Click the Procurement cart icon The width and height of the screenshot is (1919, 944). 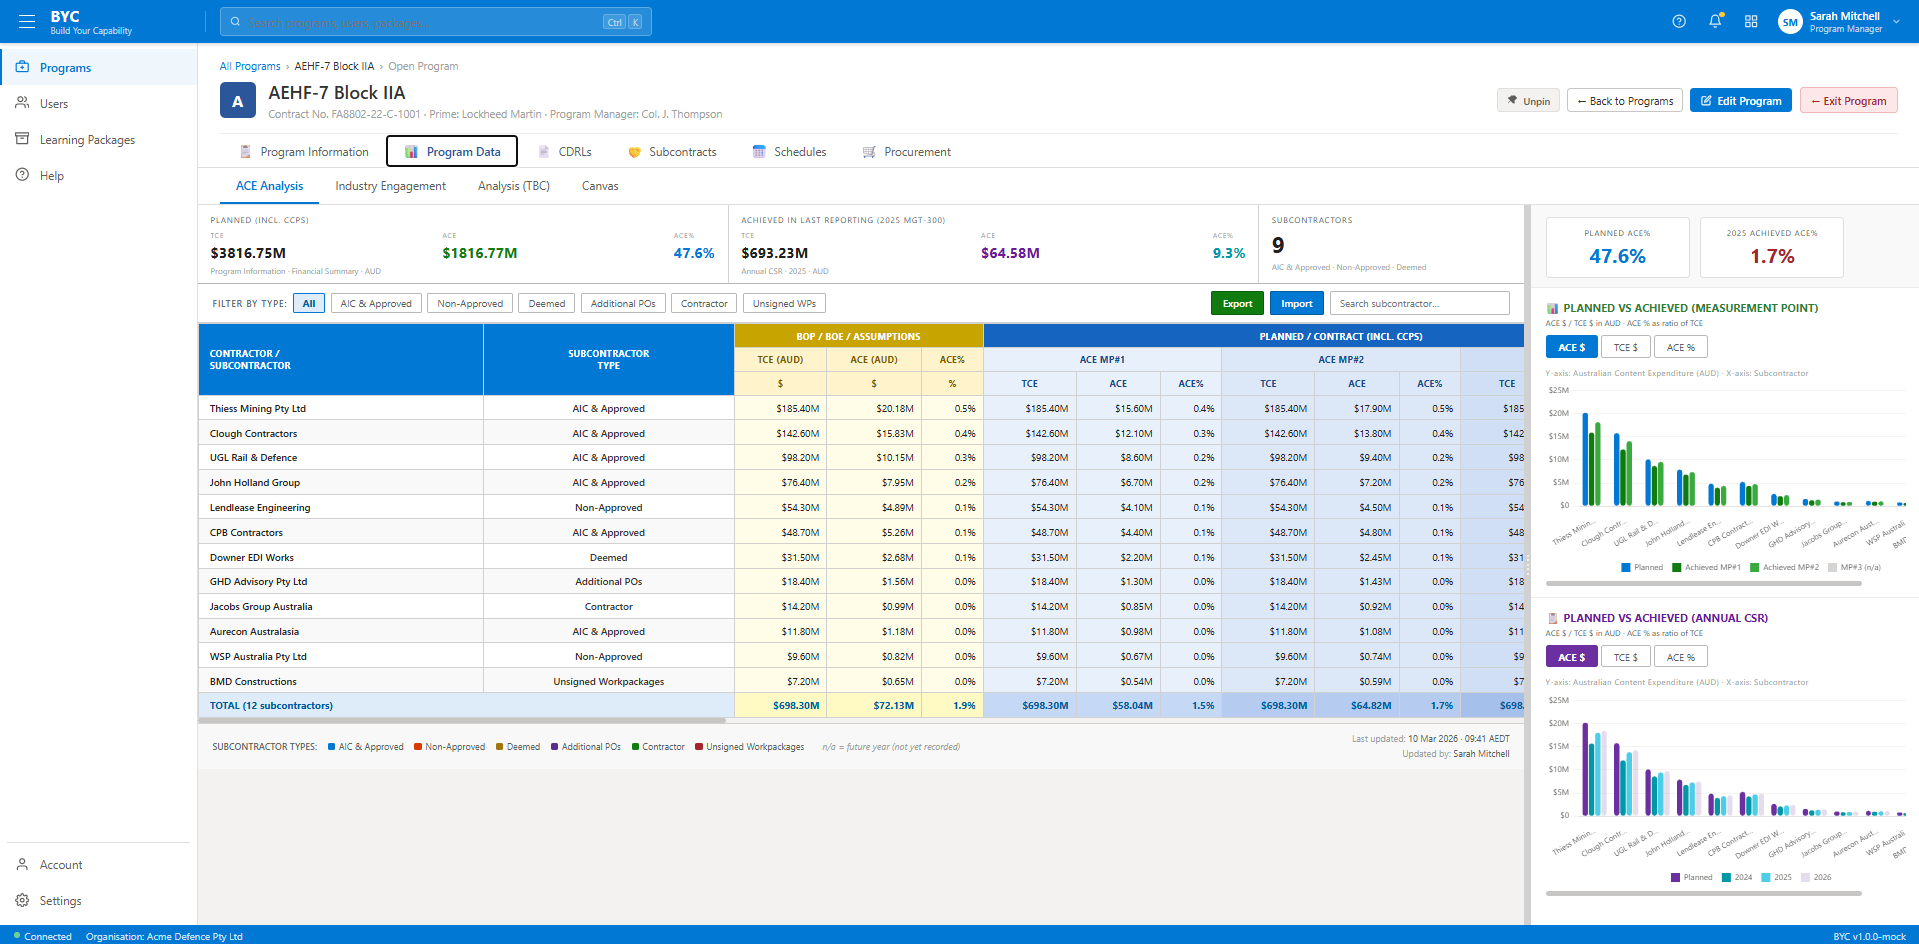pyautogui.click(x=869, y=152)
